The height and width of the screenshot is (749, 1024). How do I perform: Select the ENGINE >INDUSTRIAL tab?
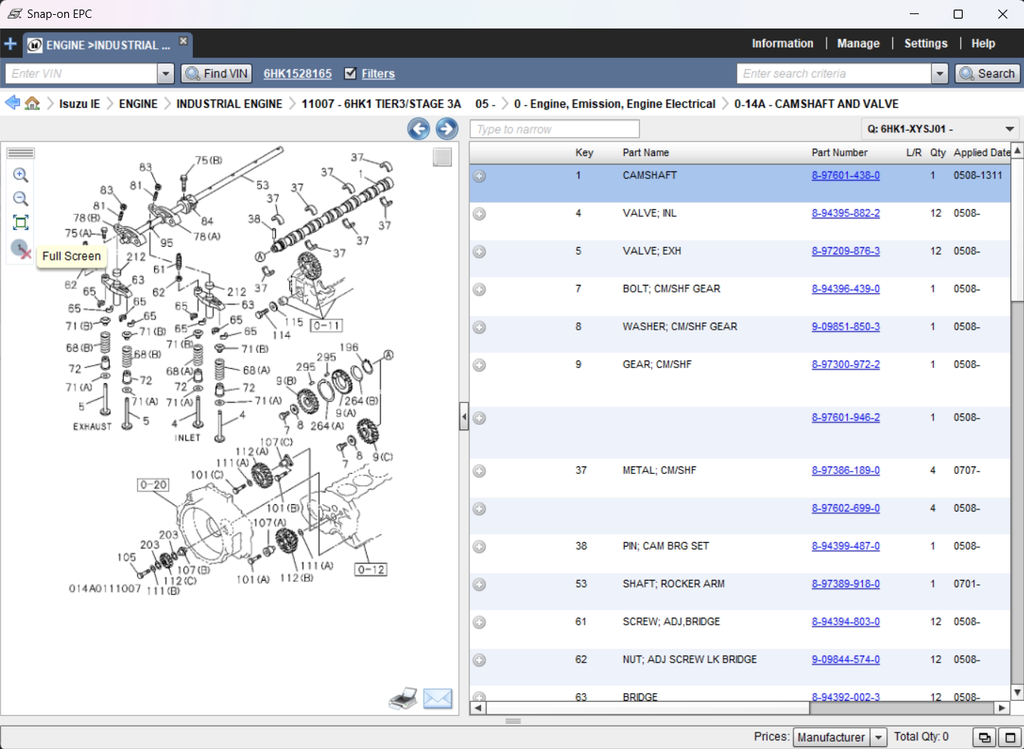point(108,45)
